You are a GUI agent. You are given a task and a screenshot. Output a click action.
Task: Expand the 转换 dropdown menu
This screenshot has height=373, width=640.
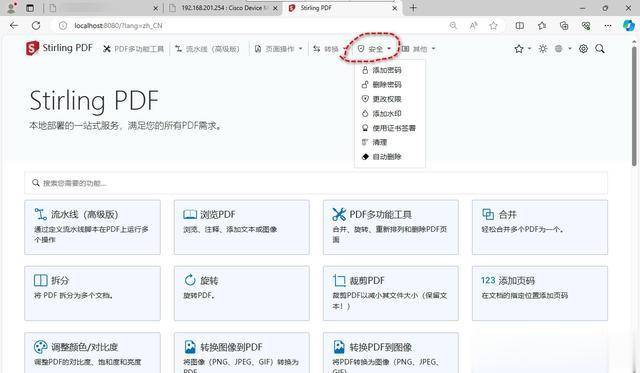329,49
